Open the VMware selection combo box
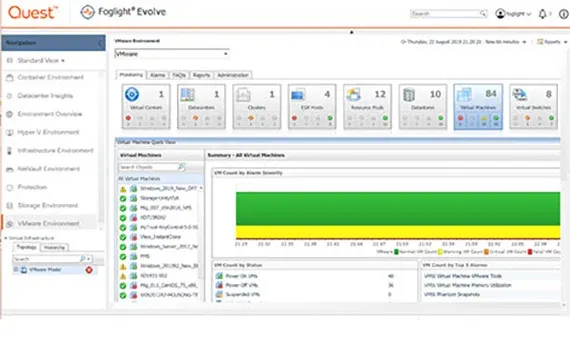570x364 pixels. pyautogui.click(x=172, y=54)
